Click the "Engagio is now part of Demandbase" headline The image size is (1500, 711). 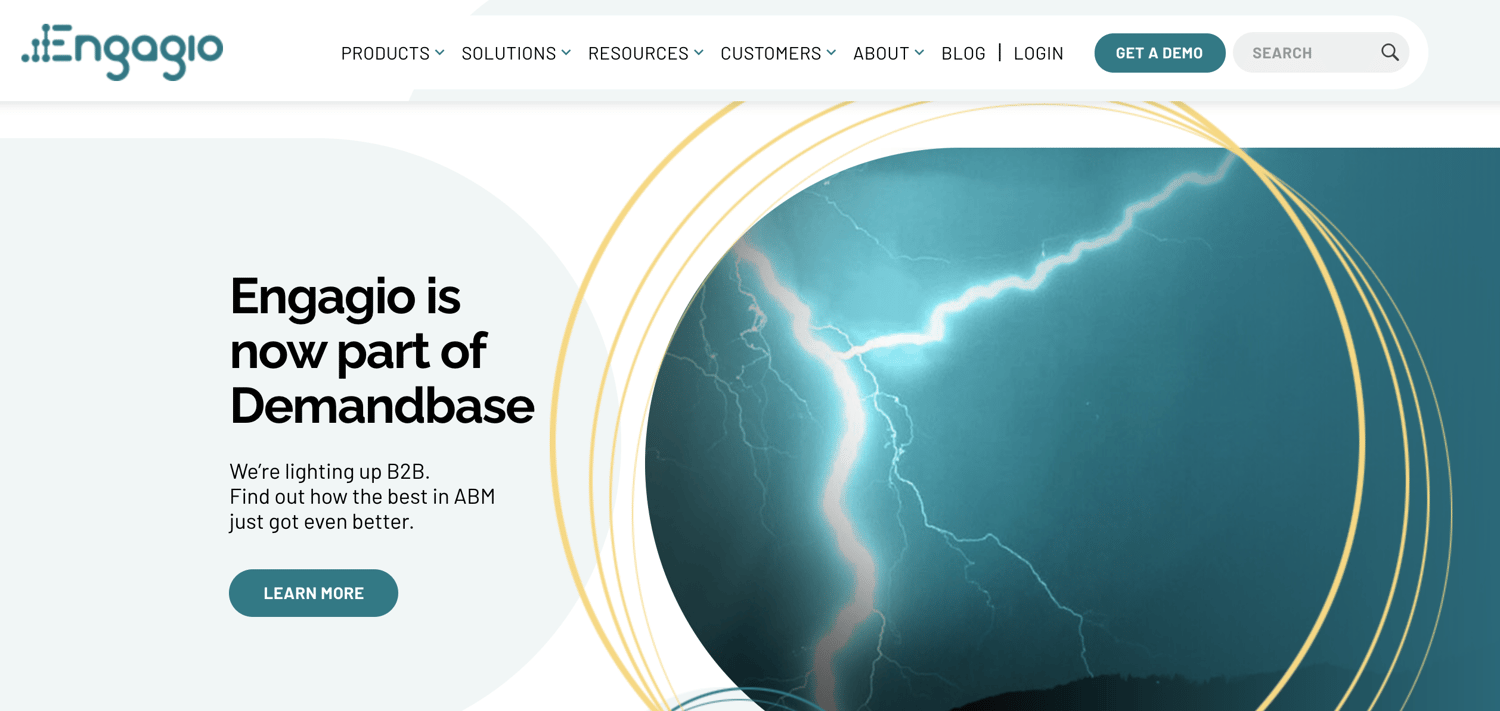point(381,350)
